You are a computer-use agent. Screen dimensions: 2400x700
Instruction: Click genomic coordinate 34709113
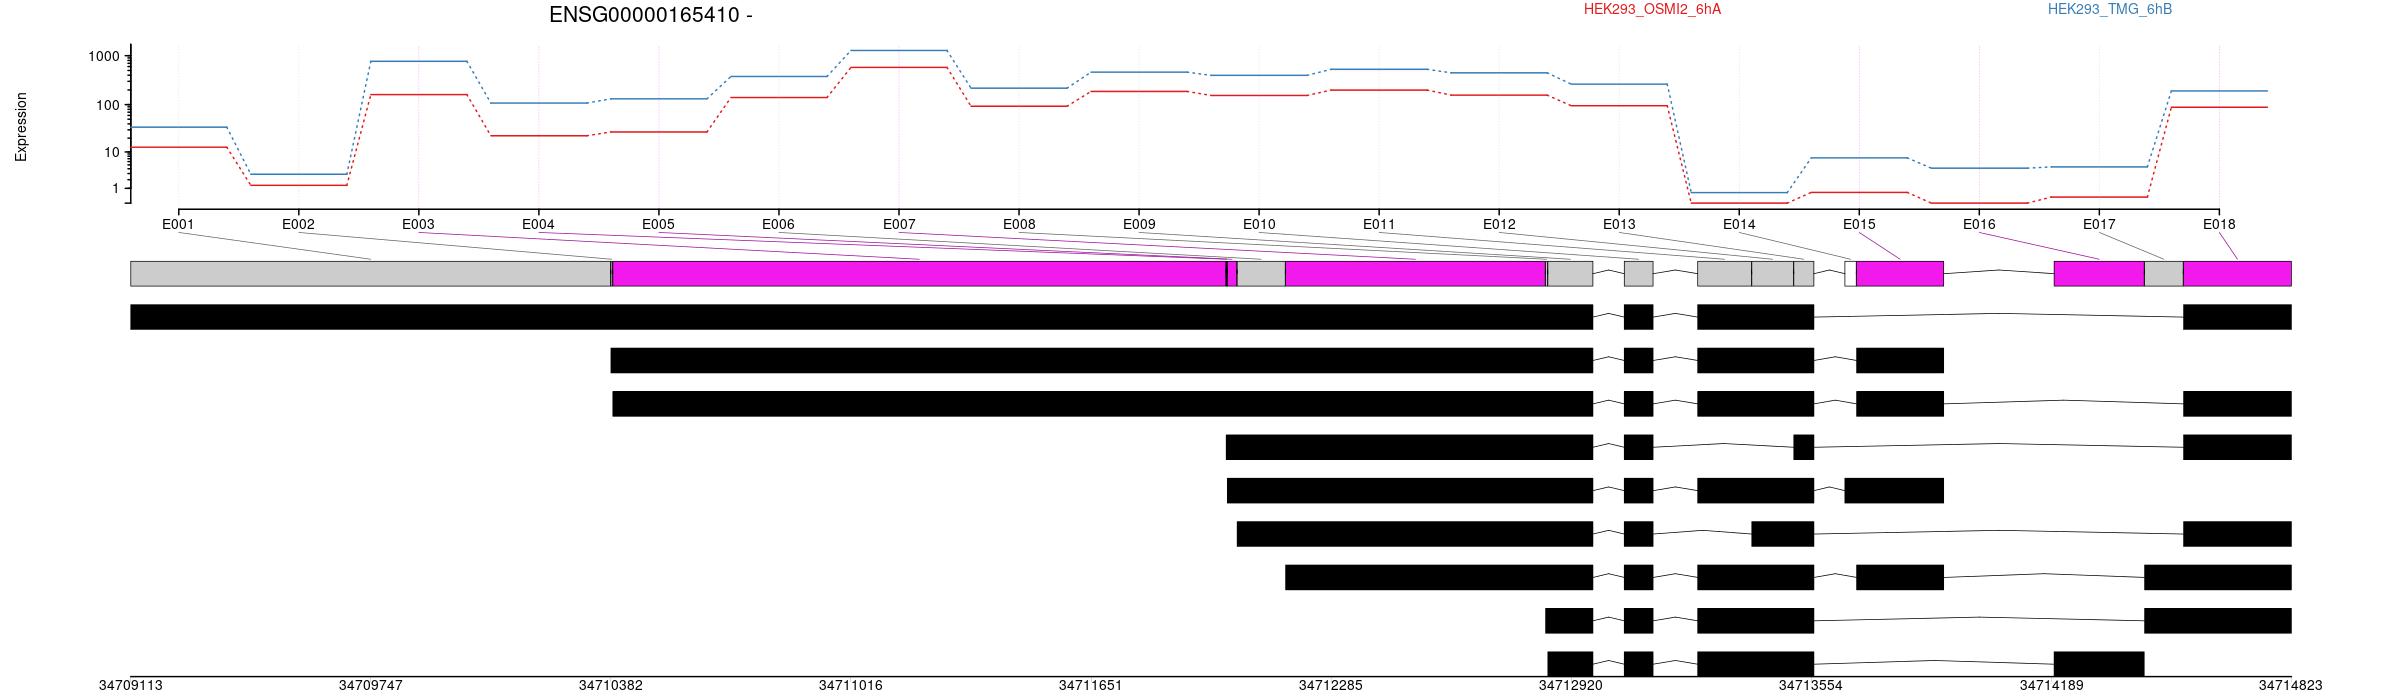(x=131, y=686)
